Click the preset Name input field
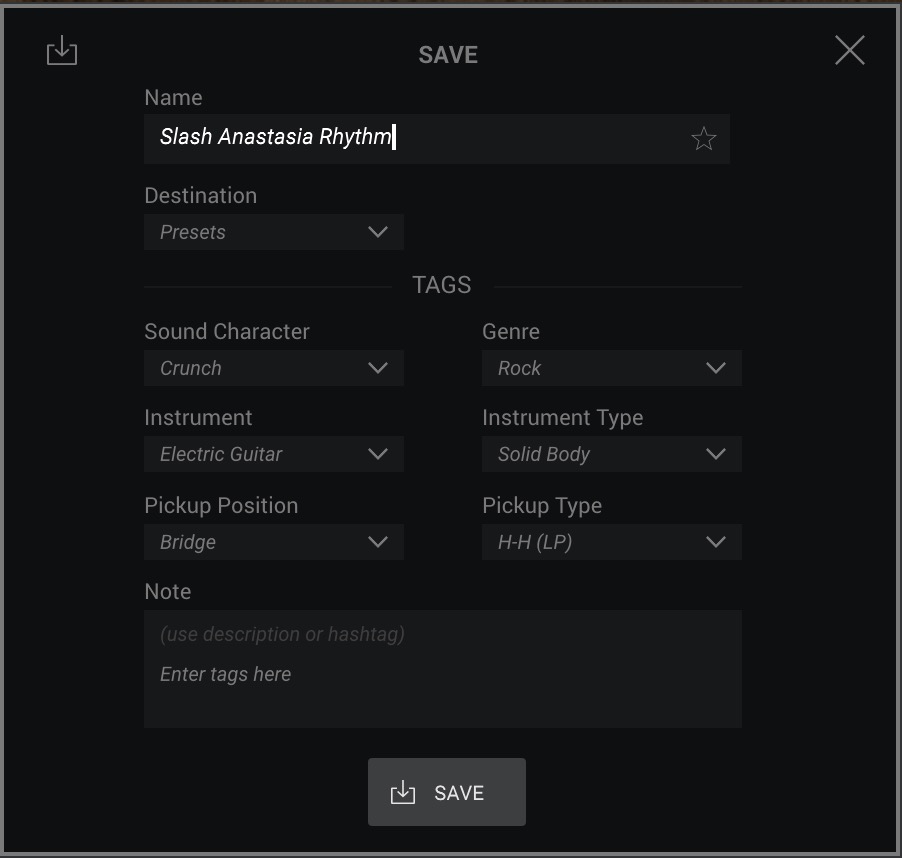Screen dimensions: 902x858 pos(437,139)
